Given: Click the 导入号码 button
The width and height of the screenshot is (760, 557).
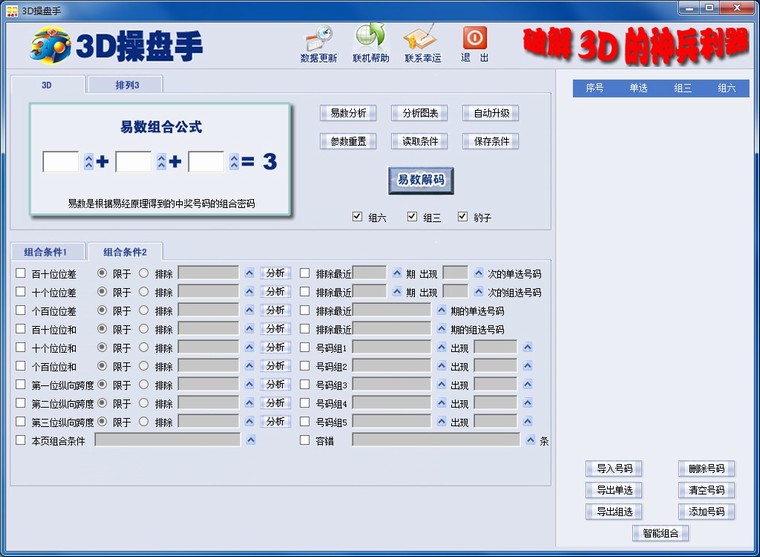Looking at the screenshot, I should pyautogui.click(x=614, y=469).
